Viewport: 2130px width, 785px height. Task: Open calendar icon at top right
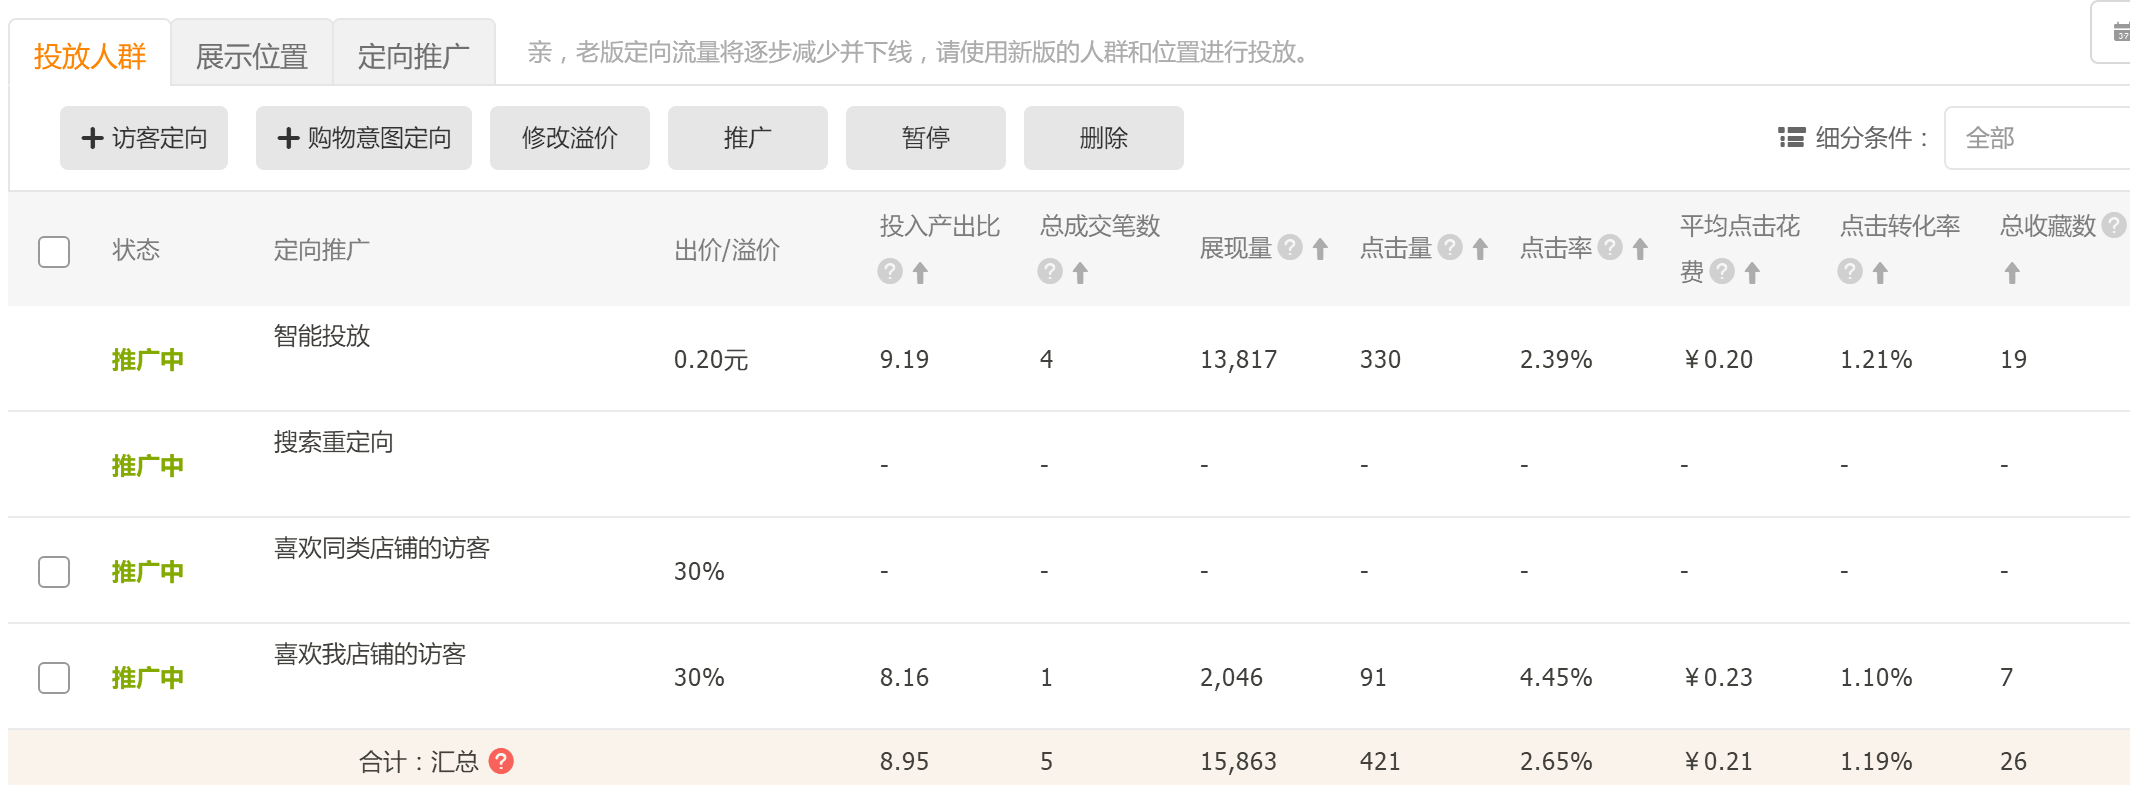(2120, 33)
